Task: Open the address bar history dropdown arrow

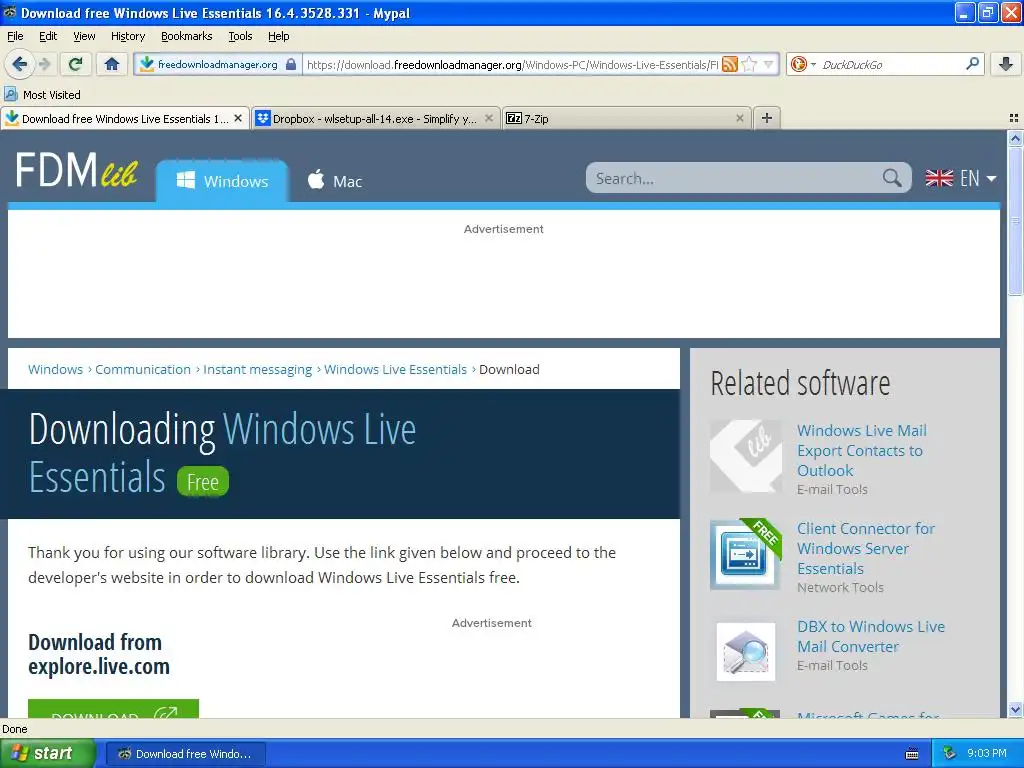Action: click(769, 64)
